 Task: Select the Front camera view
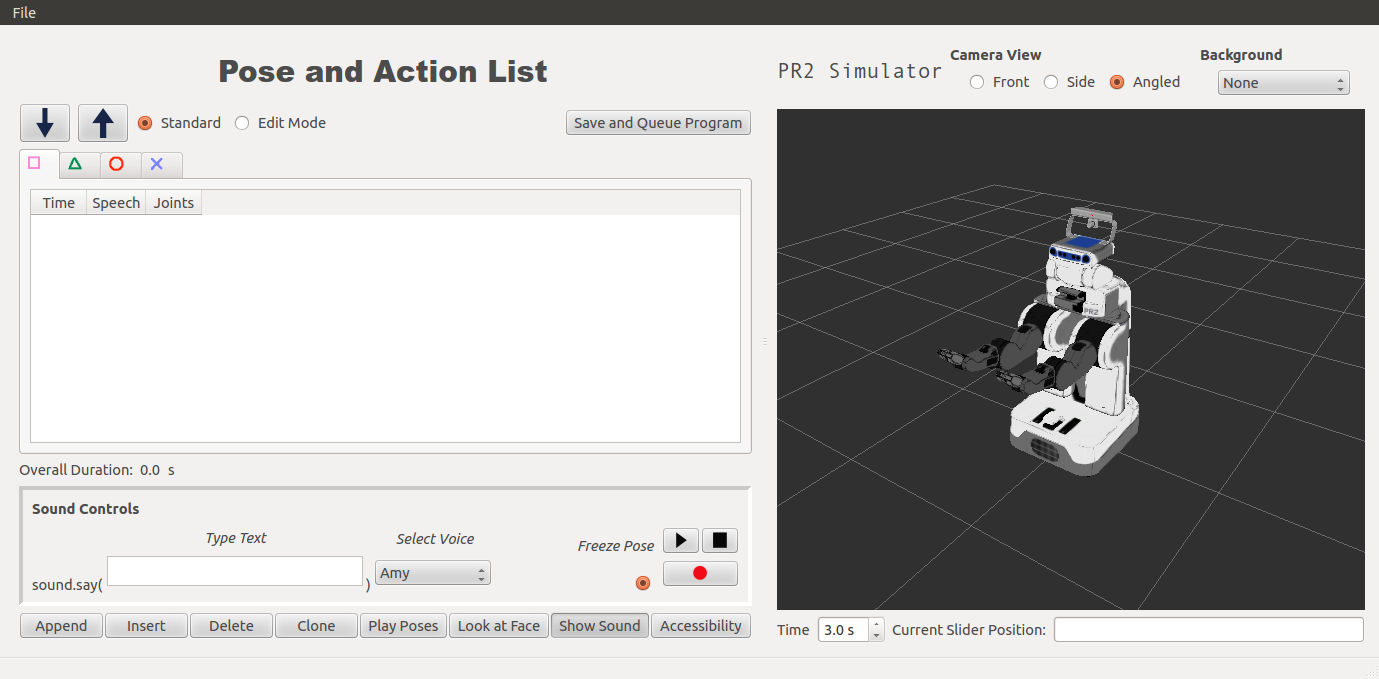click(x=977, y=82)
